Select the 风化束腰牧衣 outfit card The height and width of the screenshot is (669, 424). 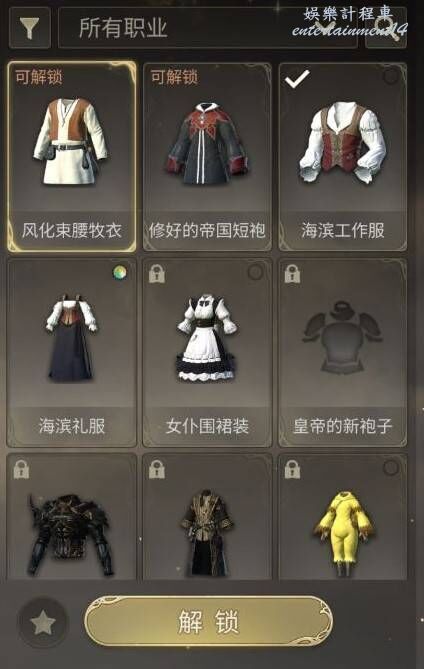[72, 156]
